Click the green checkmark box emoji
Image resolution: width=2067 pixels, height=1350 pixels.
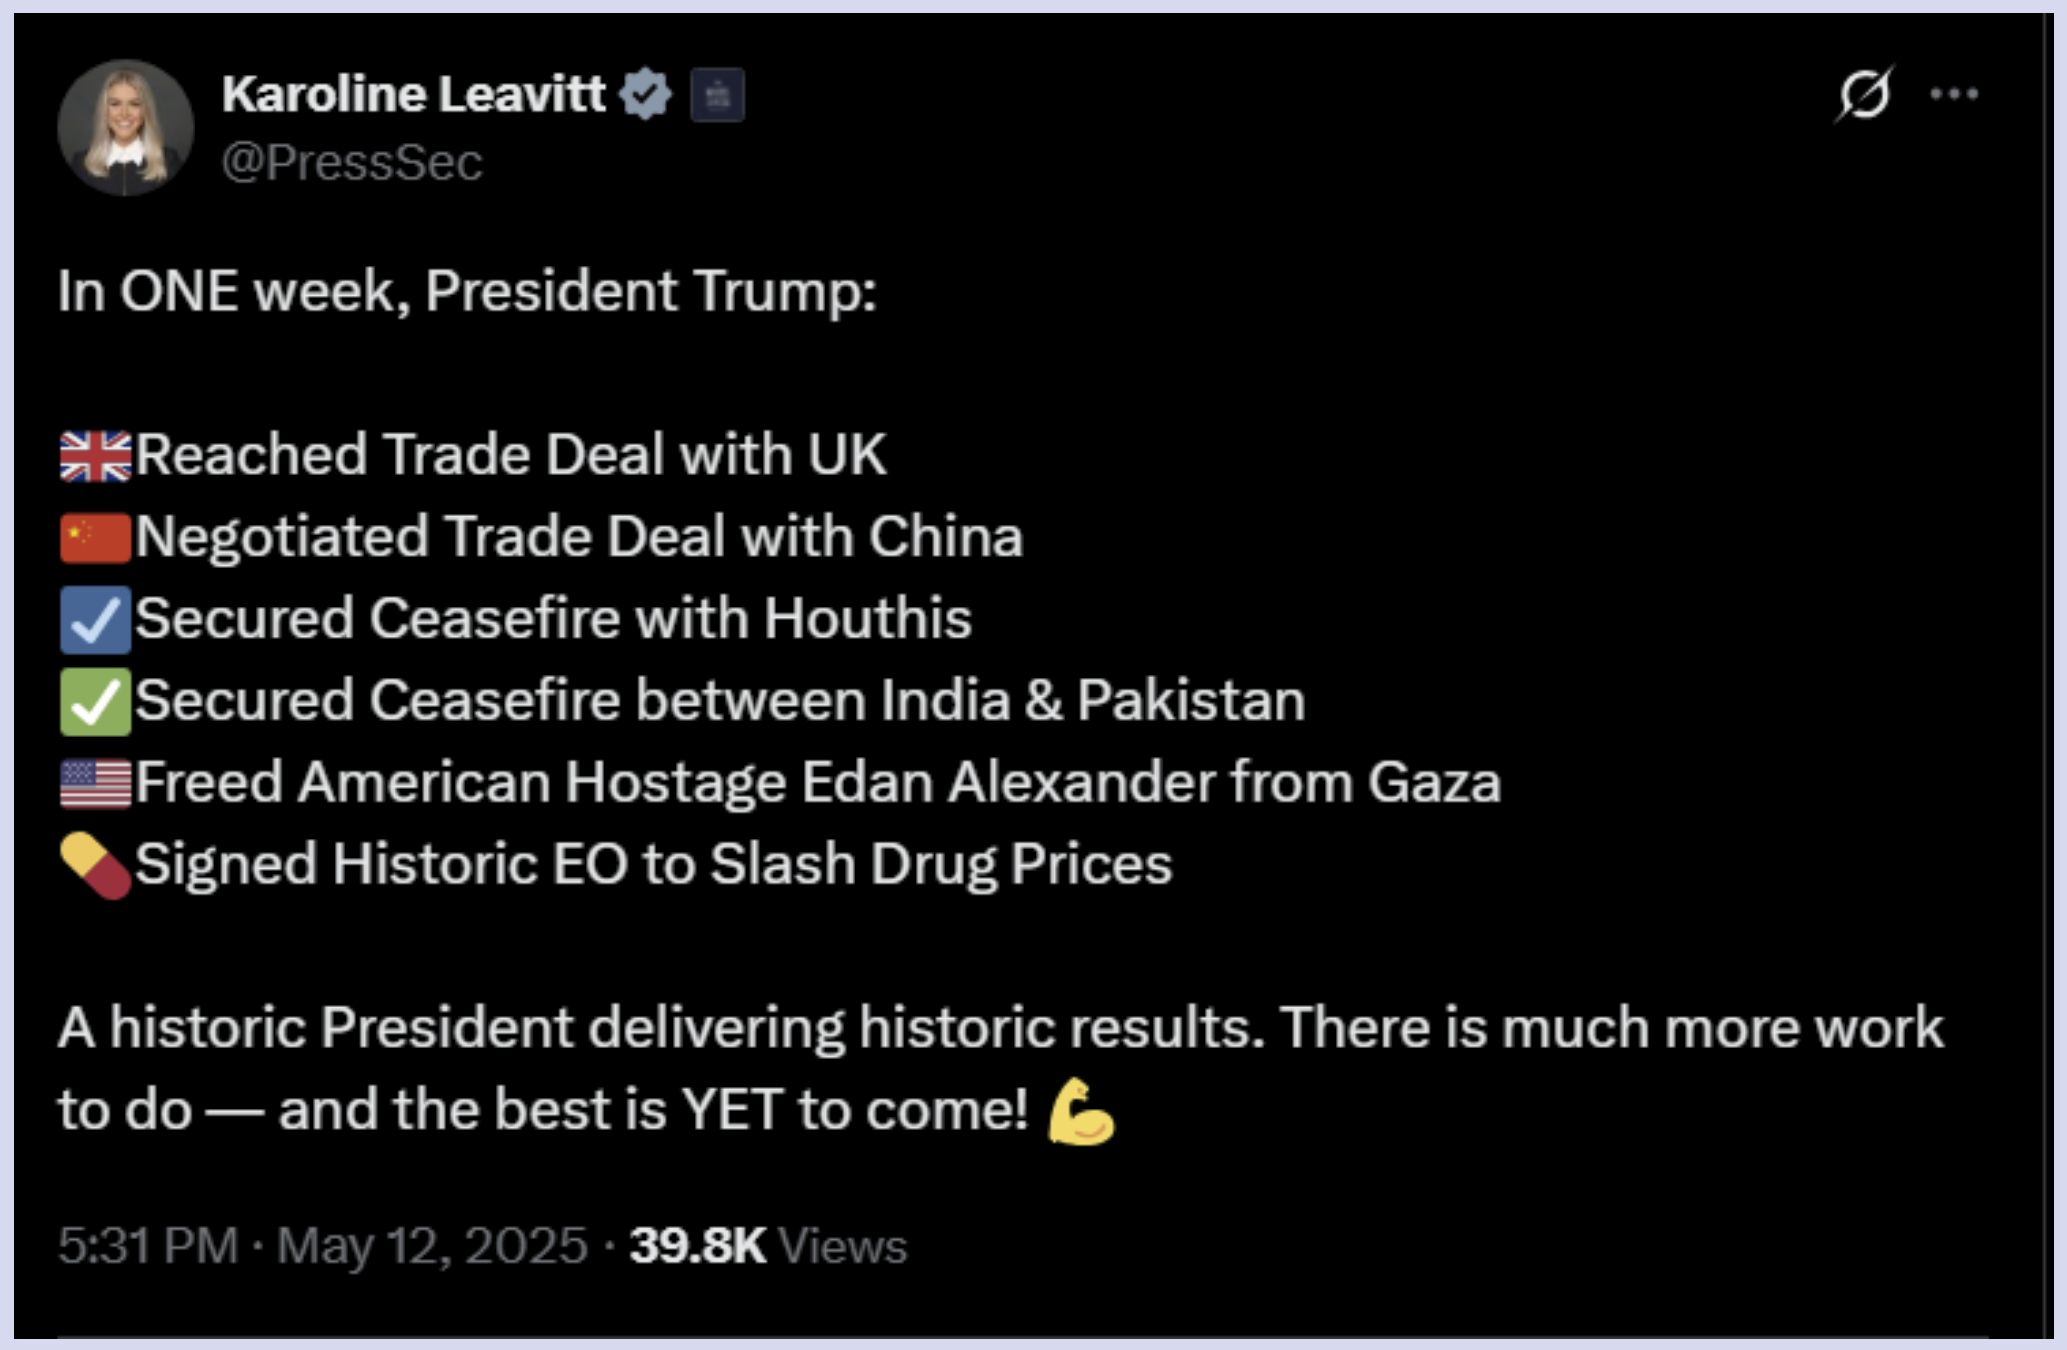coord(95,701)
